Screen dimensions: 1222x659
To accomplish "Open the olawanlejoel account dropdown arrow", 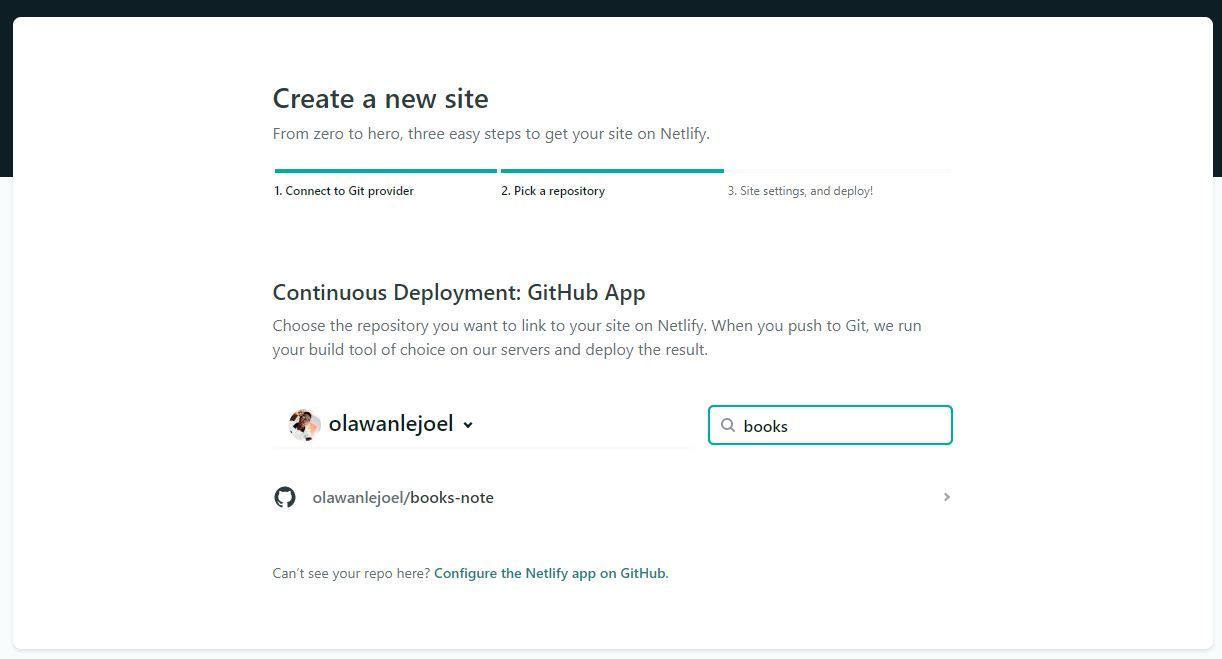I will (468, 425).
